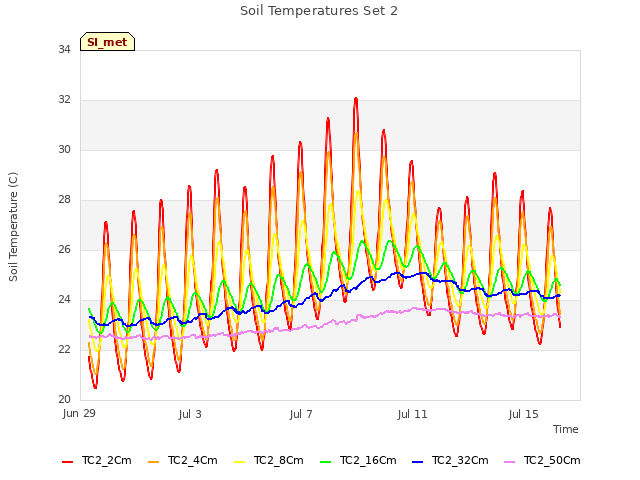
Task: Click the chart title Soil Temperatures Set 2
Action: [x=319, y=11]
